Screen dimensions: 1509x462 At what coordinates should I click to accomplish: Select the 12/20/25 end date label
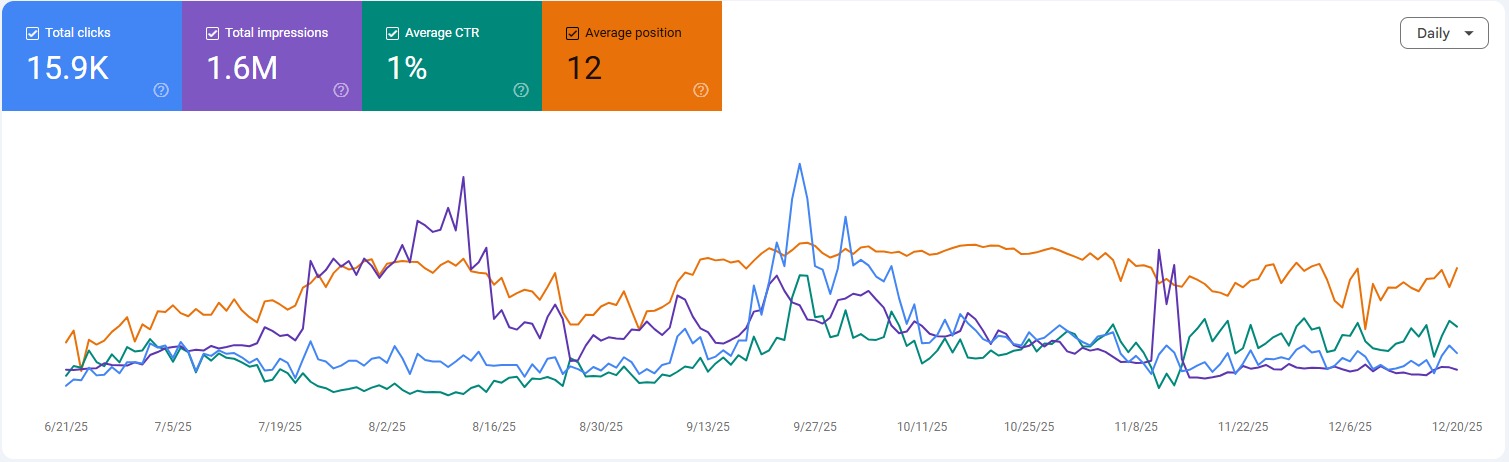pyautogui.click(x=1457, y=426)
